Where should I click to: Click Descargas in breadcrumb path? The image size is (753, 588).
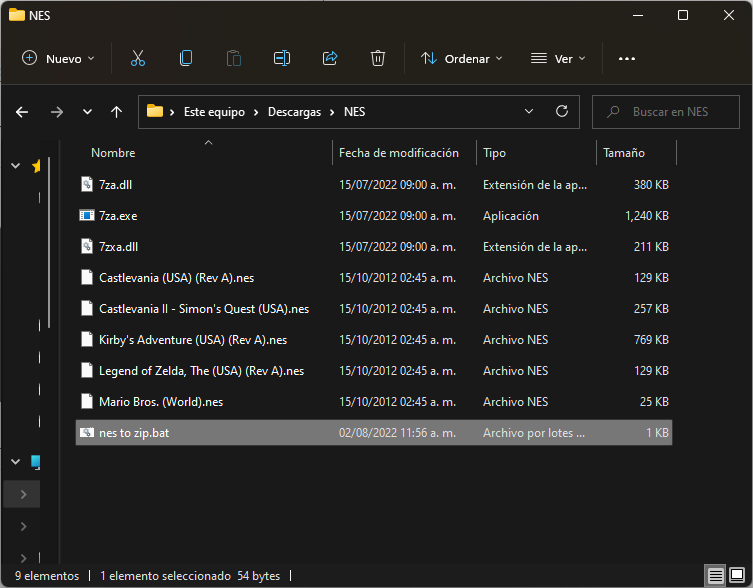294,112
